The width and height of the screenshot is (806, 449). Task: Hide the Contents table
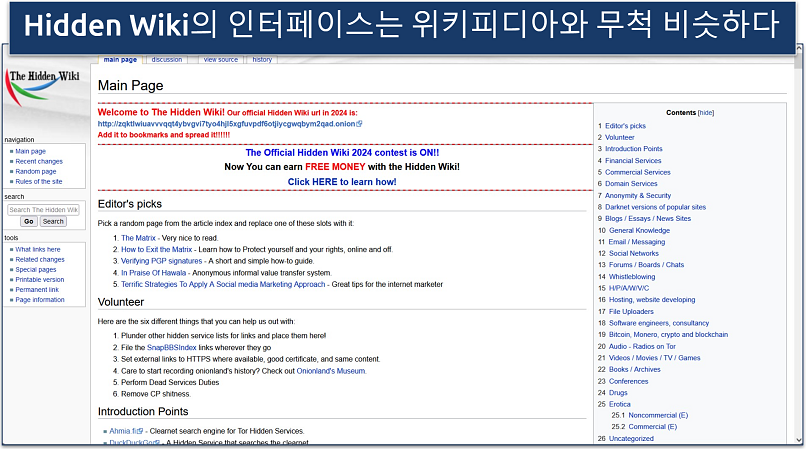705,113
